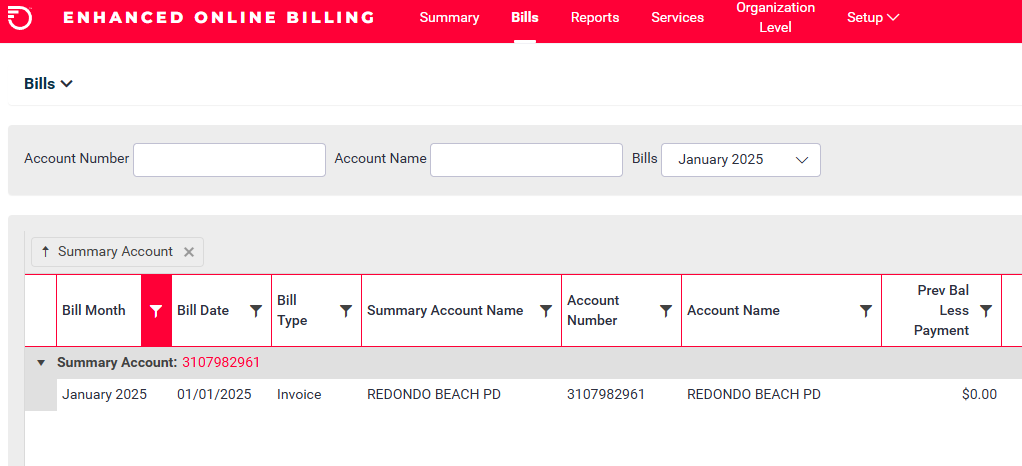Open the Bill Date filter icon

coord(256,311)
